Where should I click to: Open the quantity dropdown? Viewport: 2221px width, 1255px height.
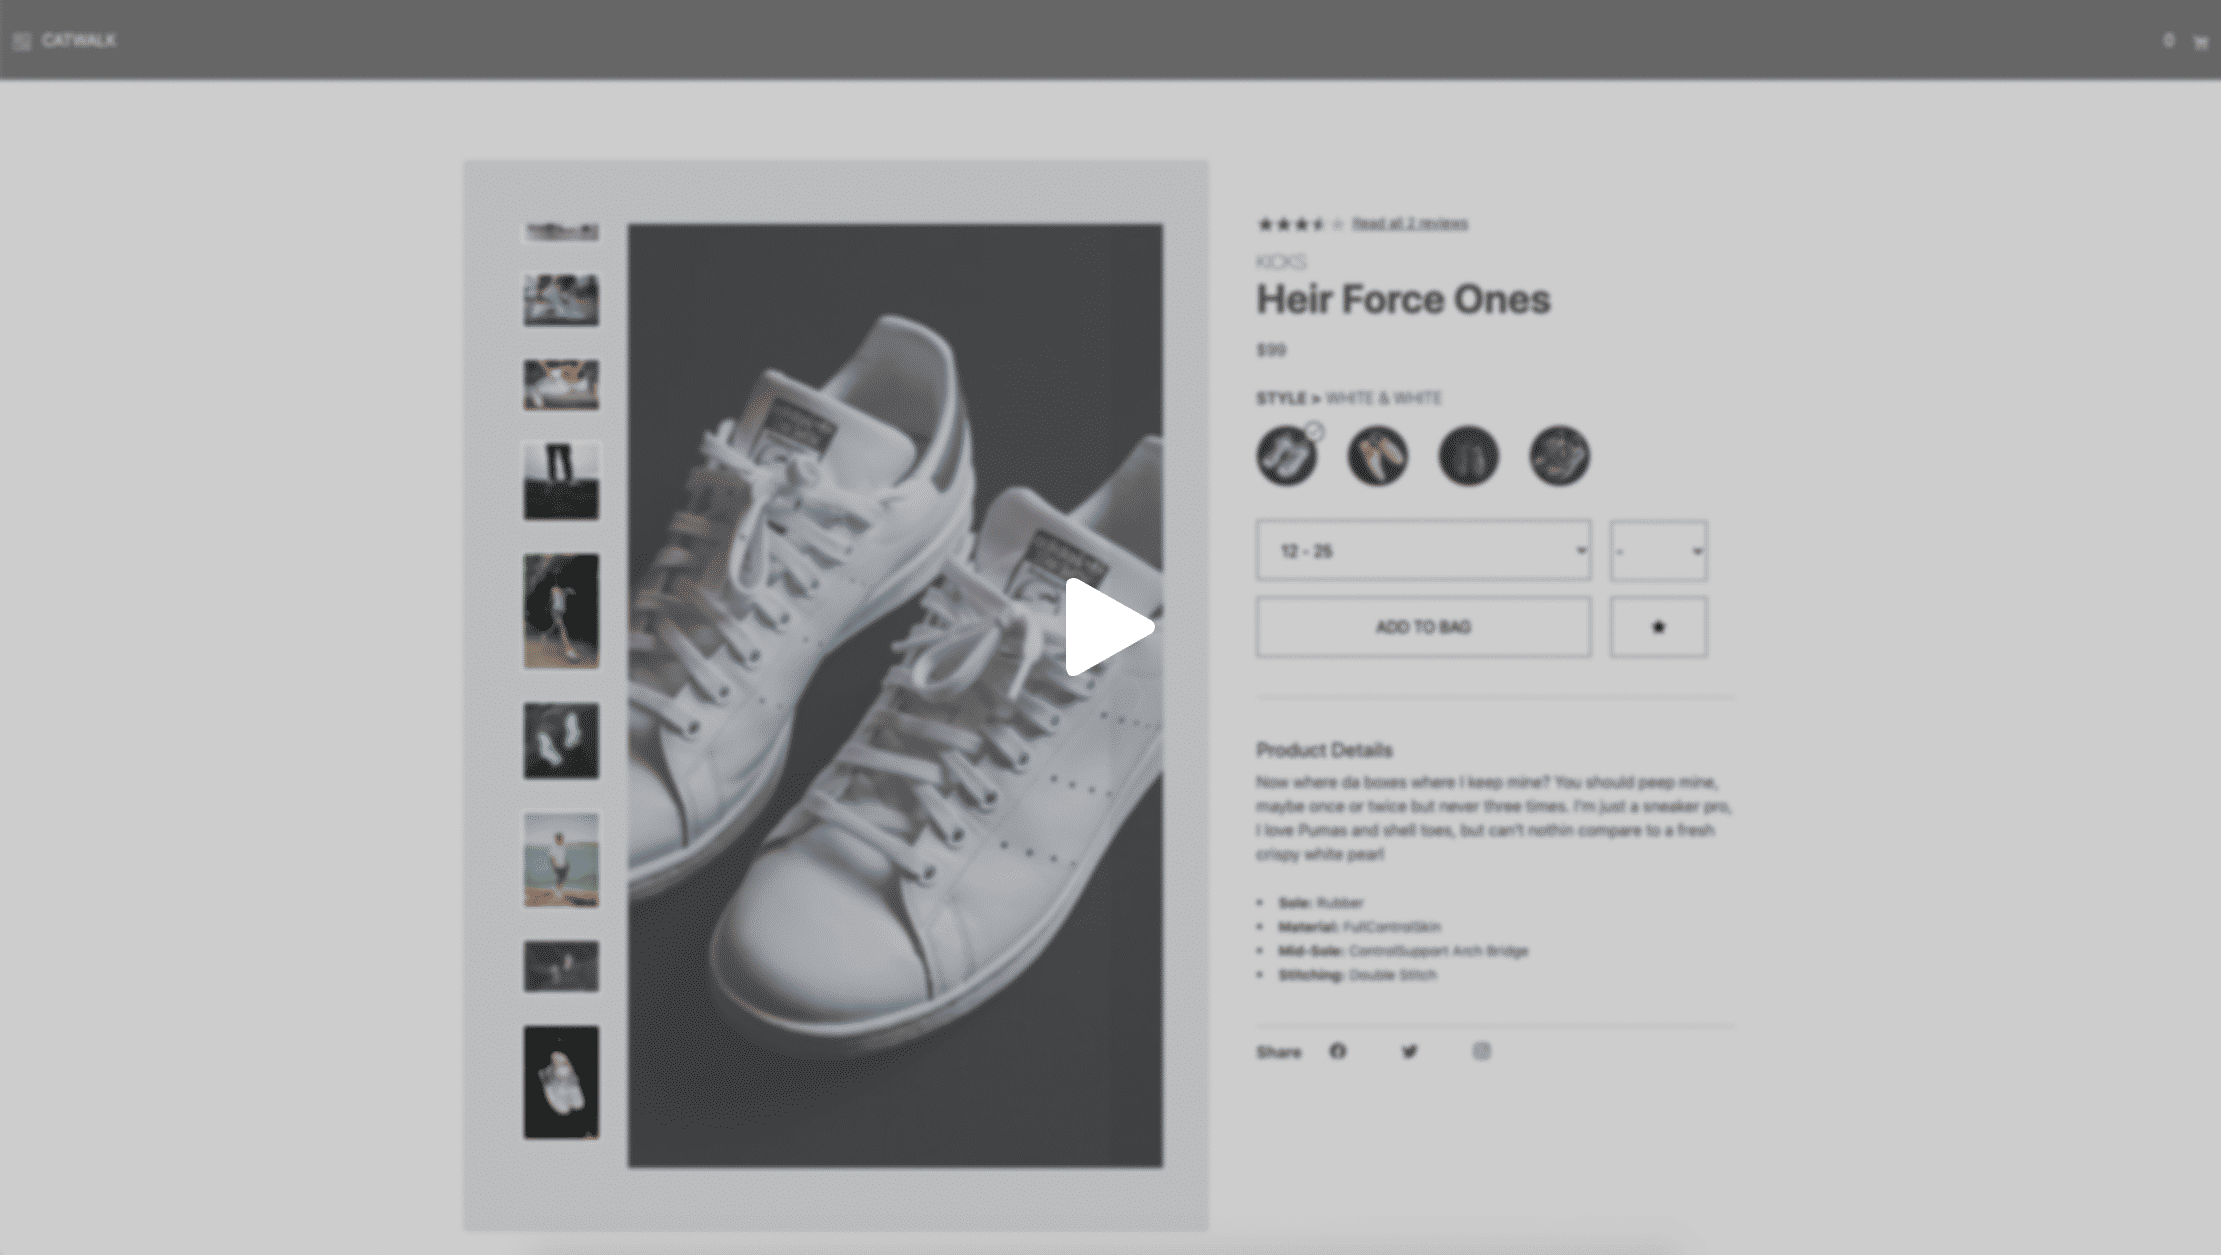pos(1658,550)
